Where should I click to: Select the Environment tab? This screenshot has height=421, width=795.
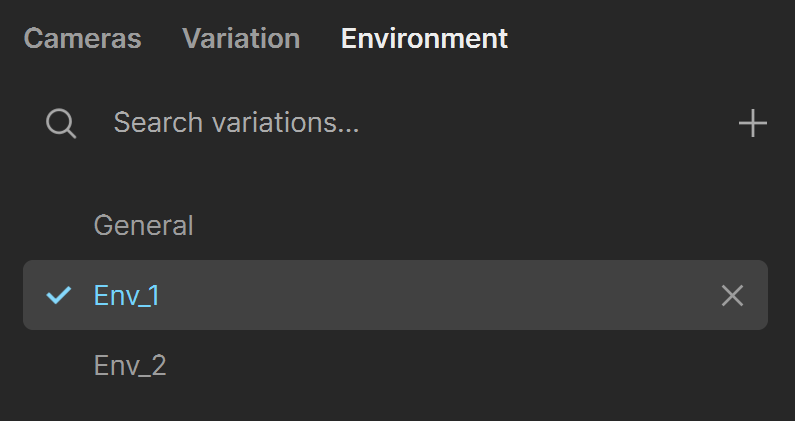click(x=424, y=39)
